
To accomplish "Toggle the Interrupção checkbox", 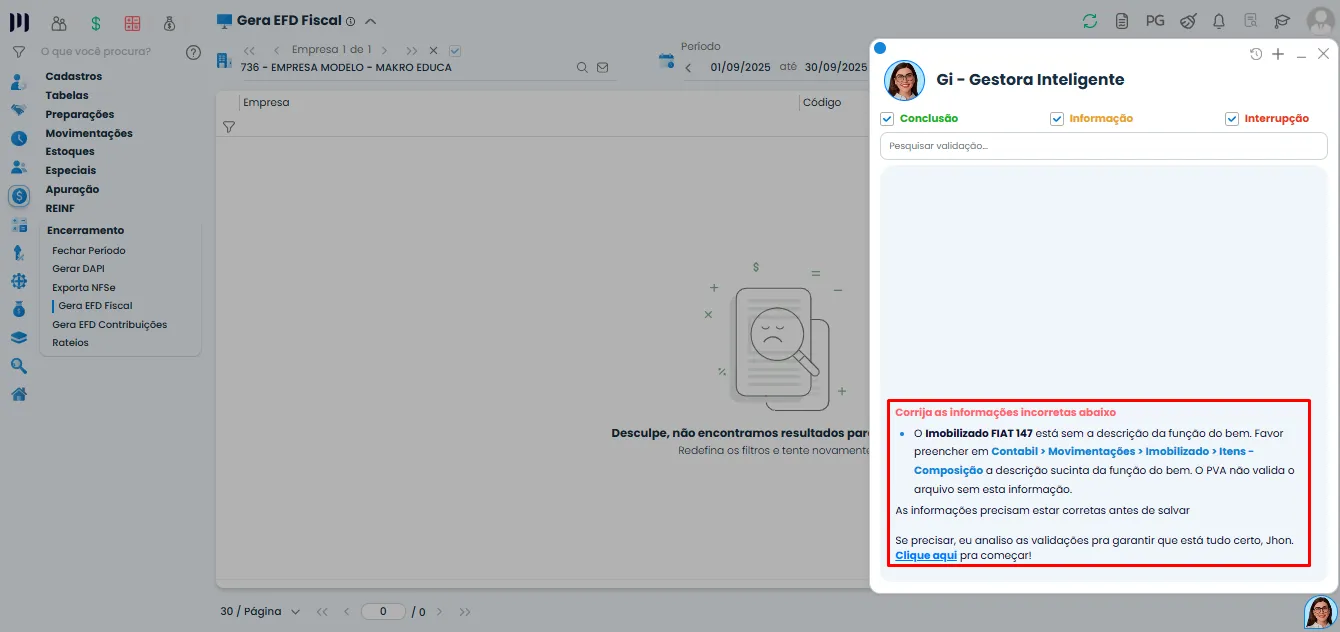I will [1231, 118].
